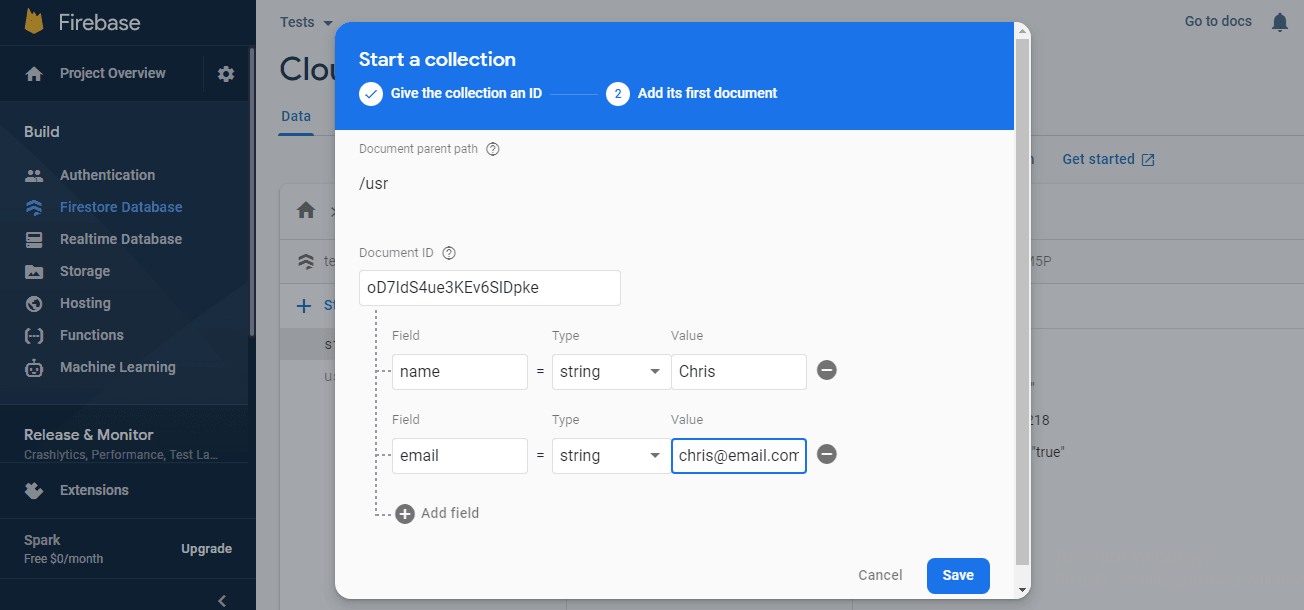Screen dimensions: 1304x610
Task: Click the Go to docs link
Action: 1217,21
